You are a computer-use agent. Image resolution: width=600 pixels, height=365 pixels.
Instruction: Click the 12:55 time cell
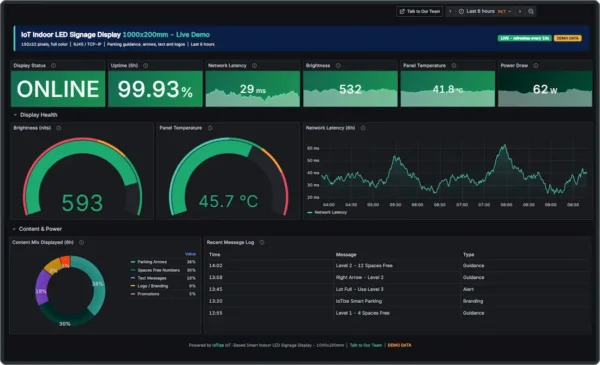click(x=215, y=313)
